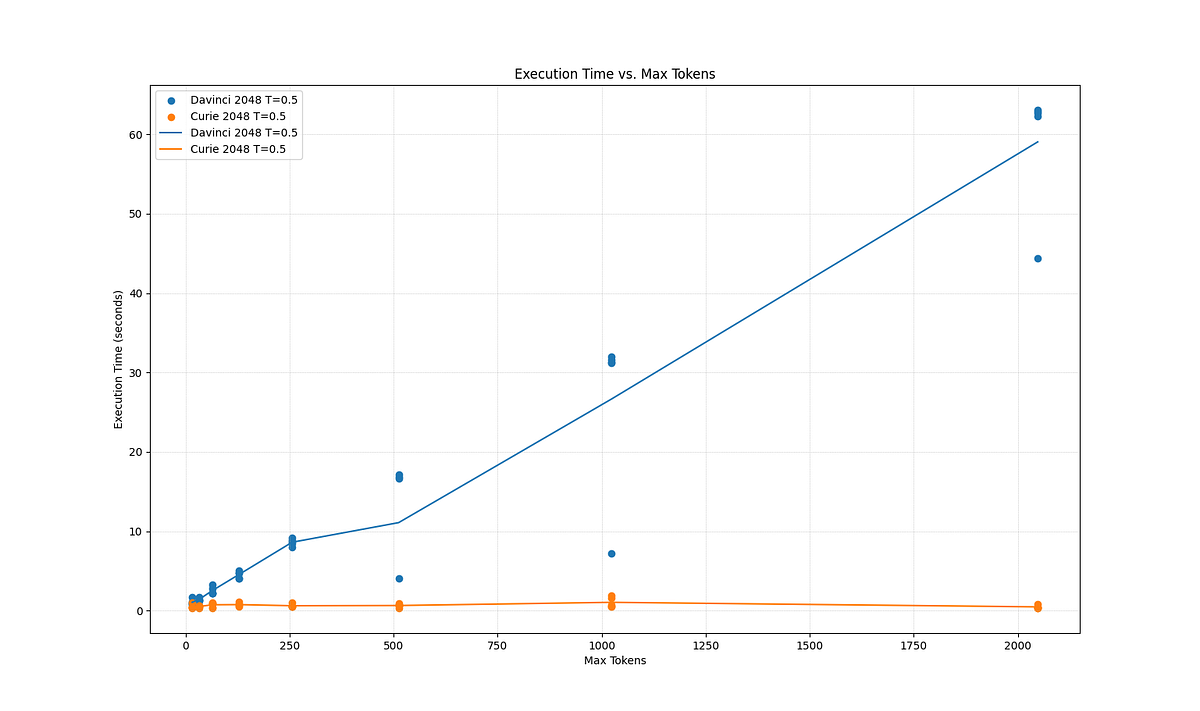Click the highest Davinci data point cluster

(x=1038, y=114)
